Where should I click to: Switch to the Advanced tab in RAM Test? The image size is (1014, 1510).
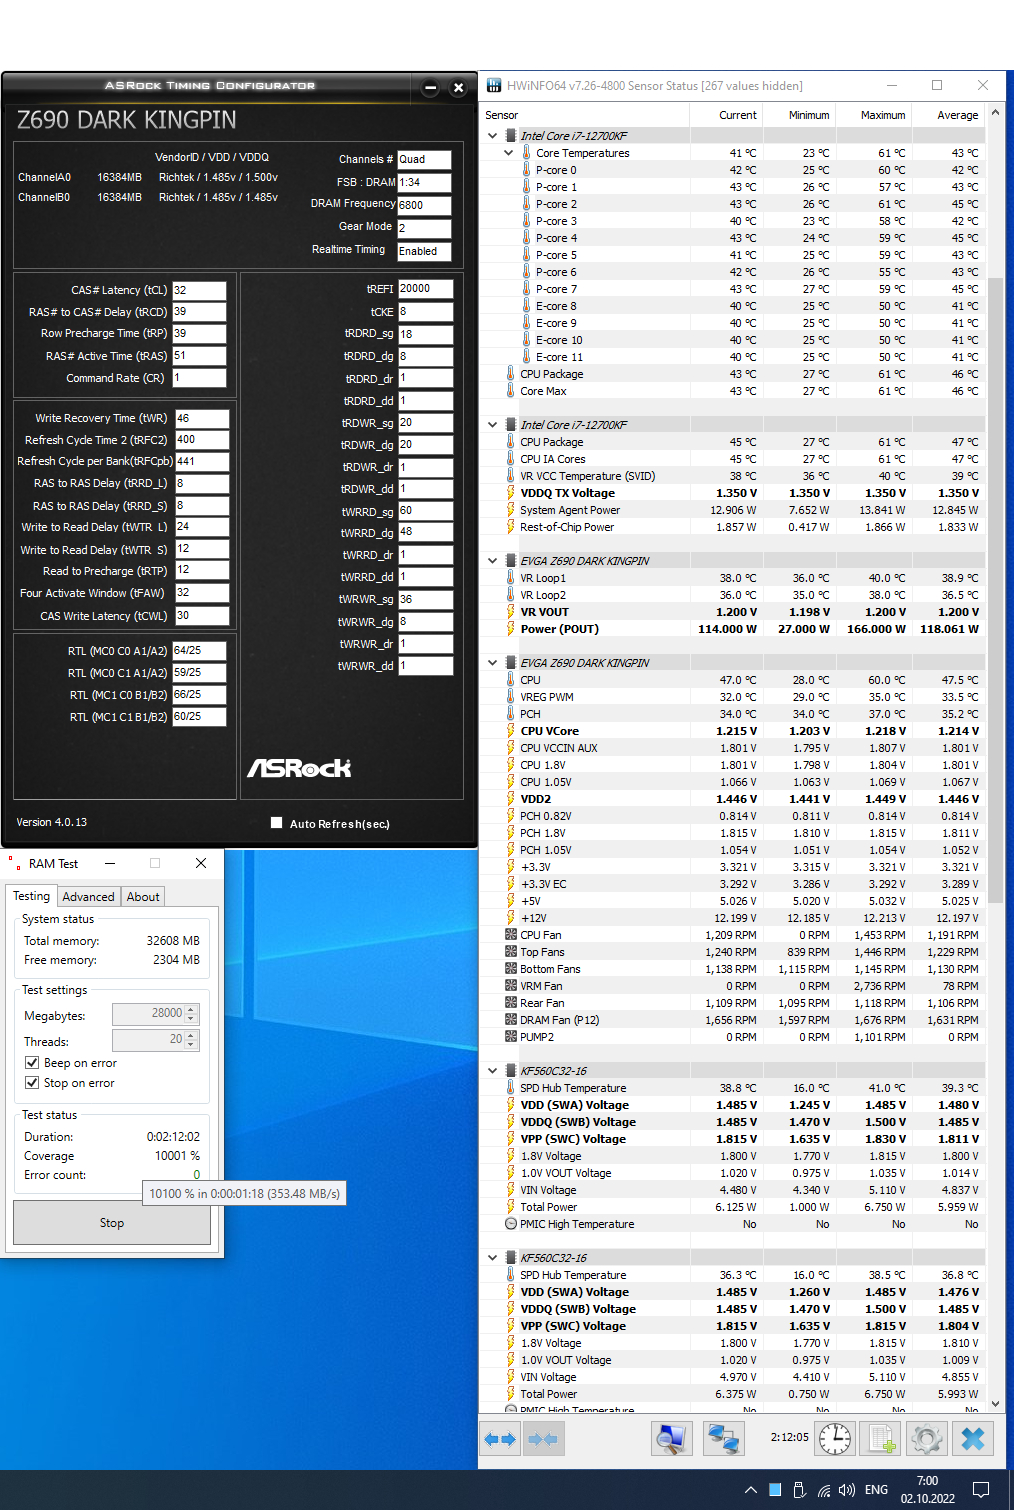coord(89,897)
